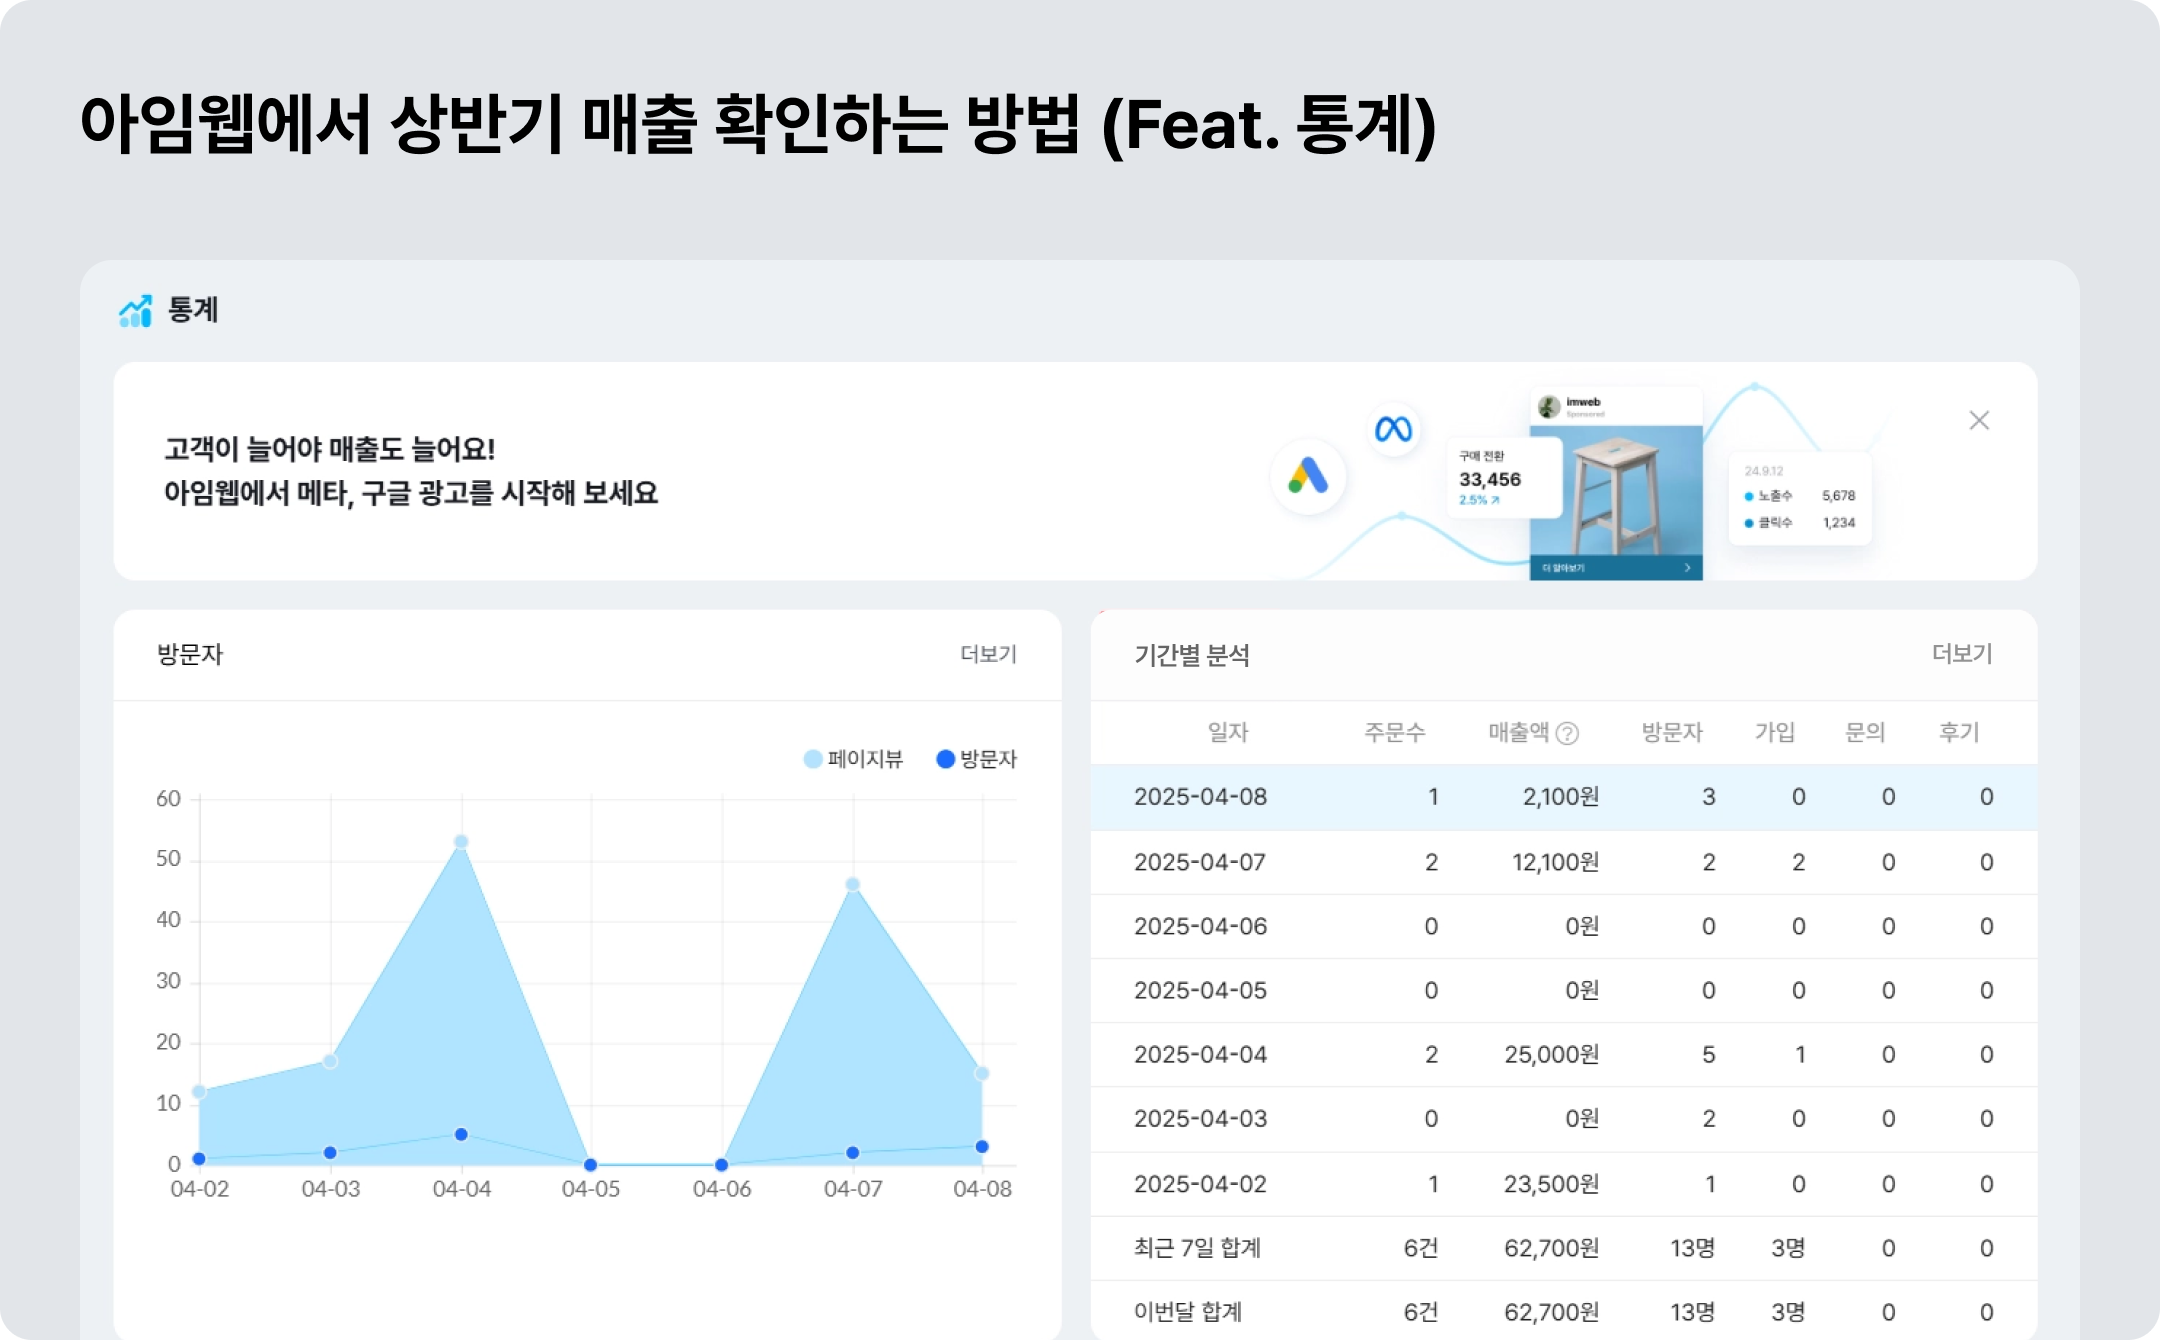Click the Google Ads logo icon

click(x=1308, y=476)
